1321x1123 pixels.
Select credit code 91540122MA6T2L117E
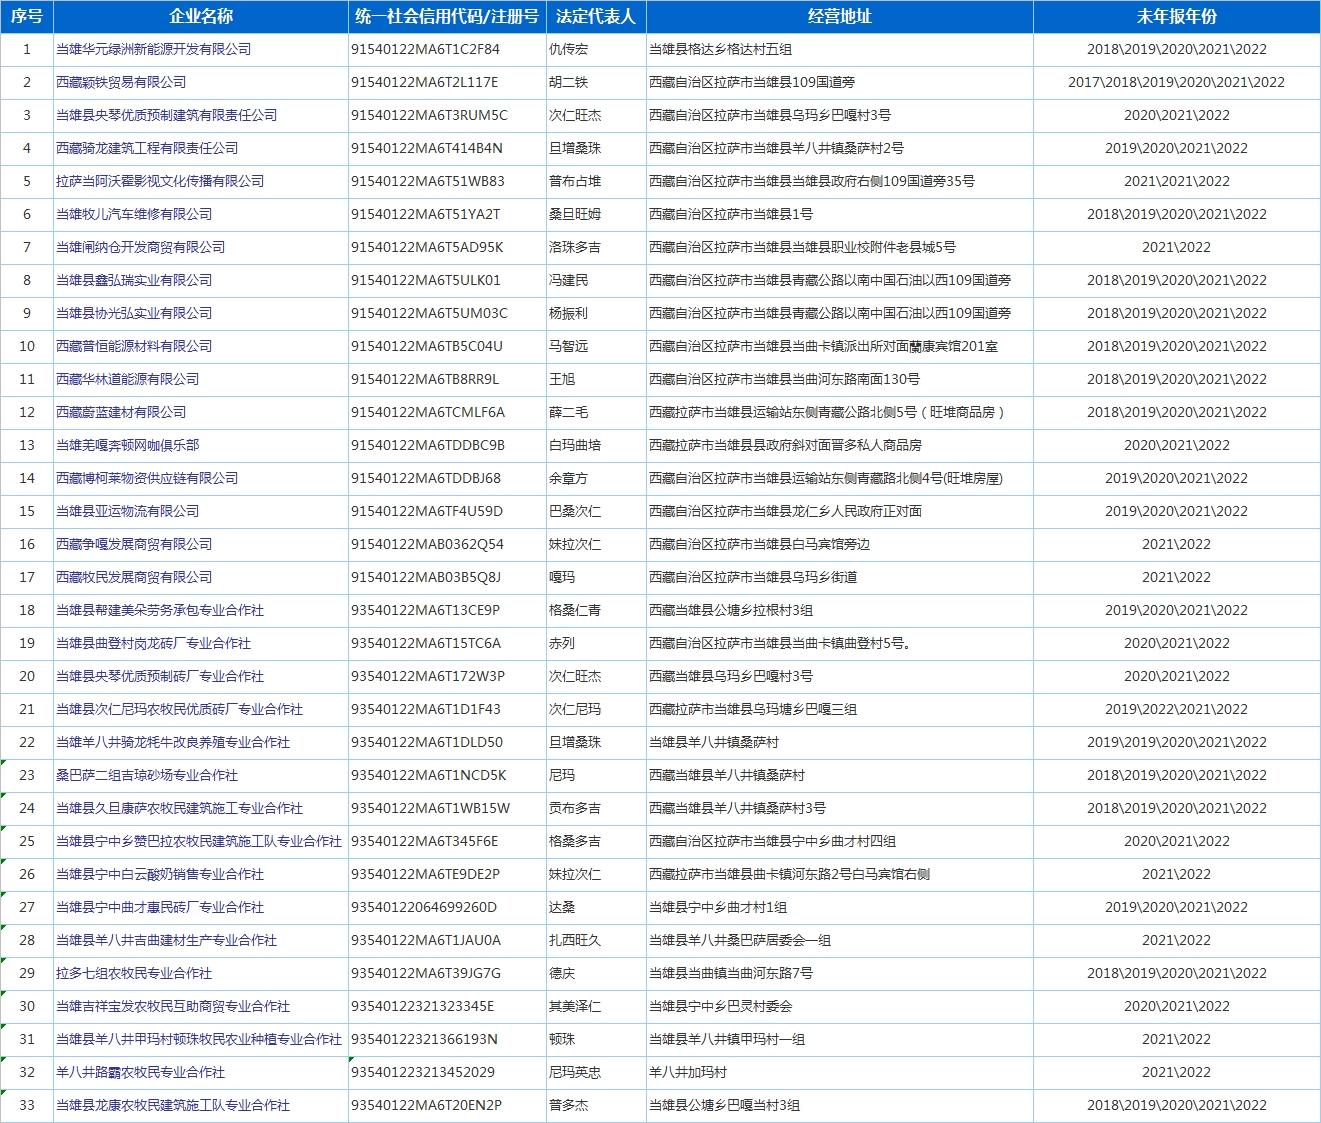pyautogui.click(x=424, y=82)
